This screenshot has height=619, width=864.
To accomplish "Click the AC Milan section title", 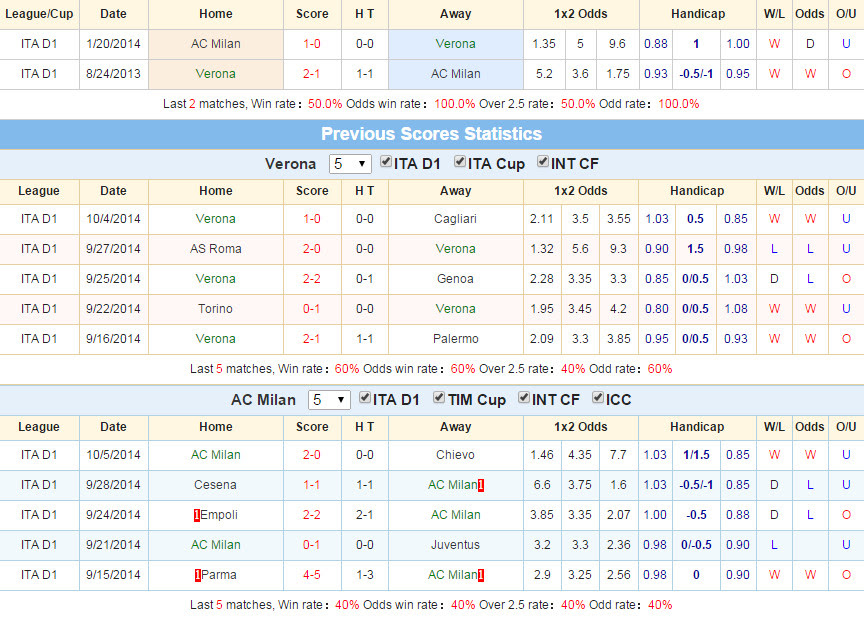I will pos(263,400).
